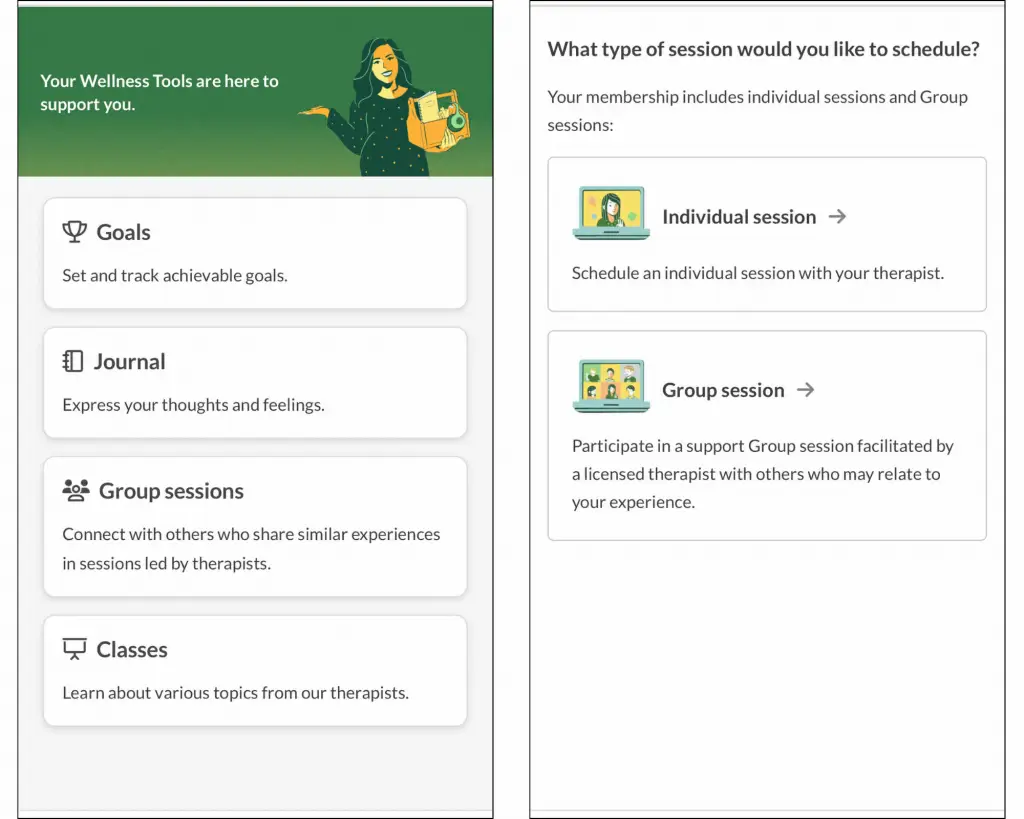Click the Individual session label text

(739, 216)
